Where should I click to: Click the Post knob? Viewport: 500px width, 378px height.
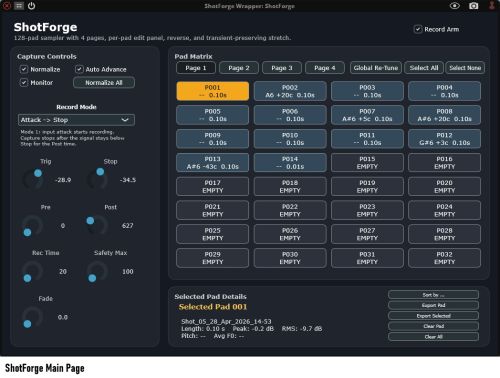(97, 225)
